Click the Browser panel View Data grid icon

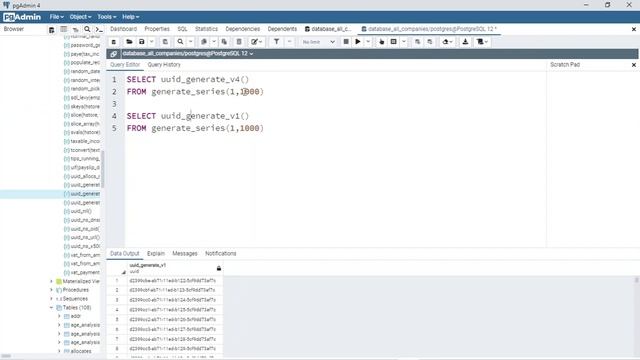(64, 29)
